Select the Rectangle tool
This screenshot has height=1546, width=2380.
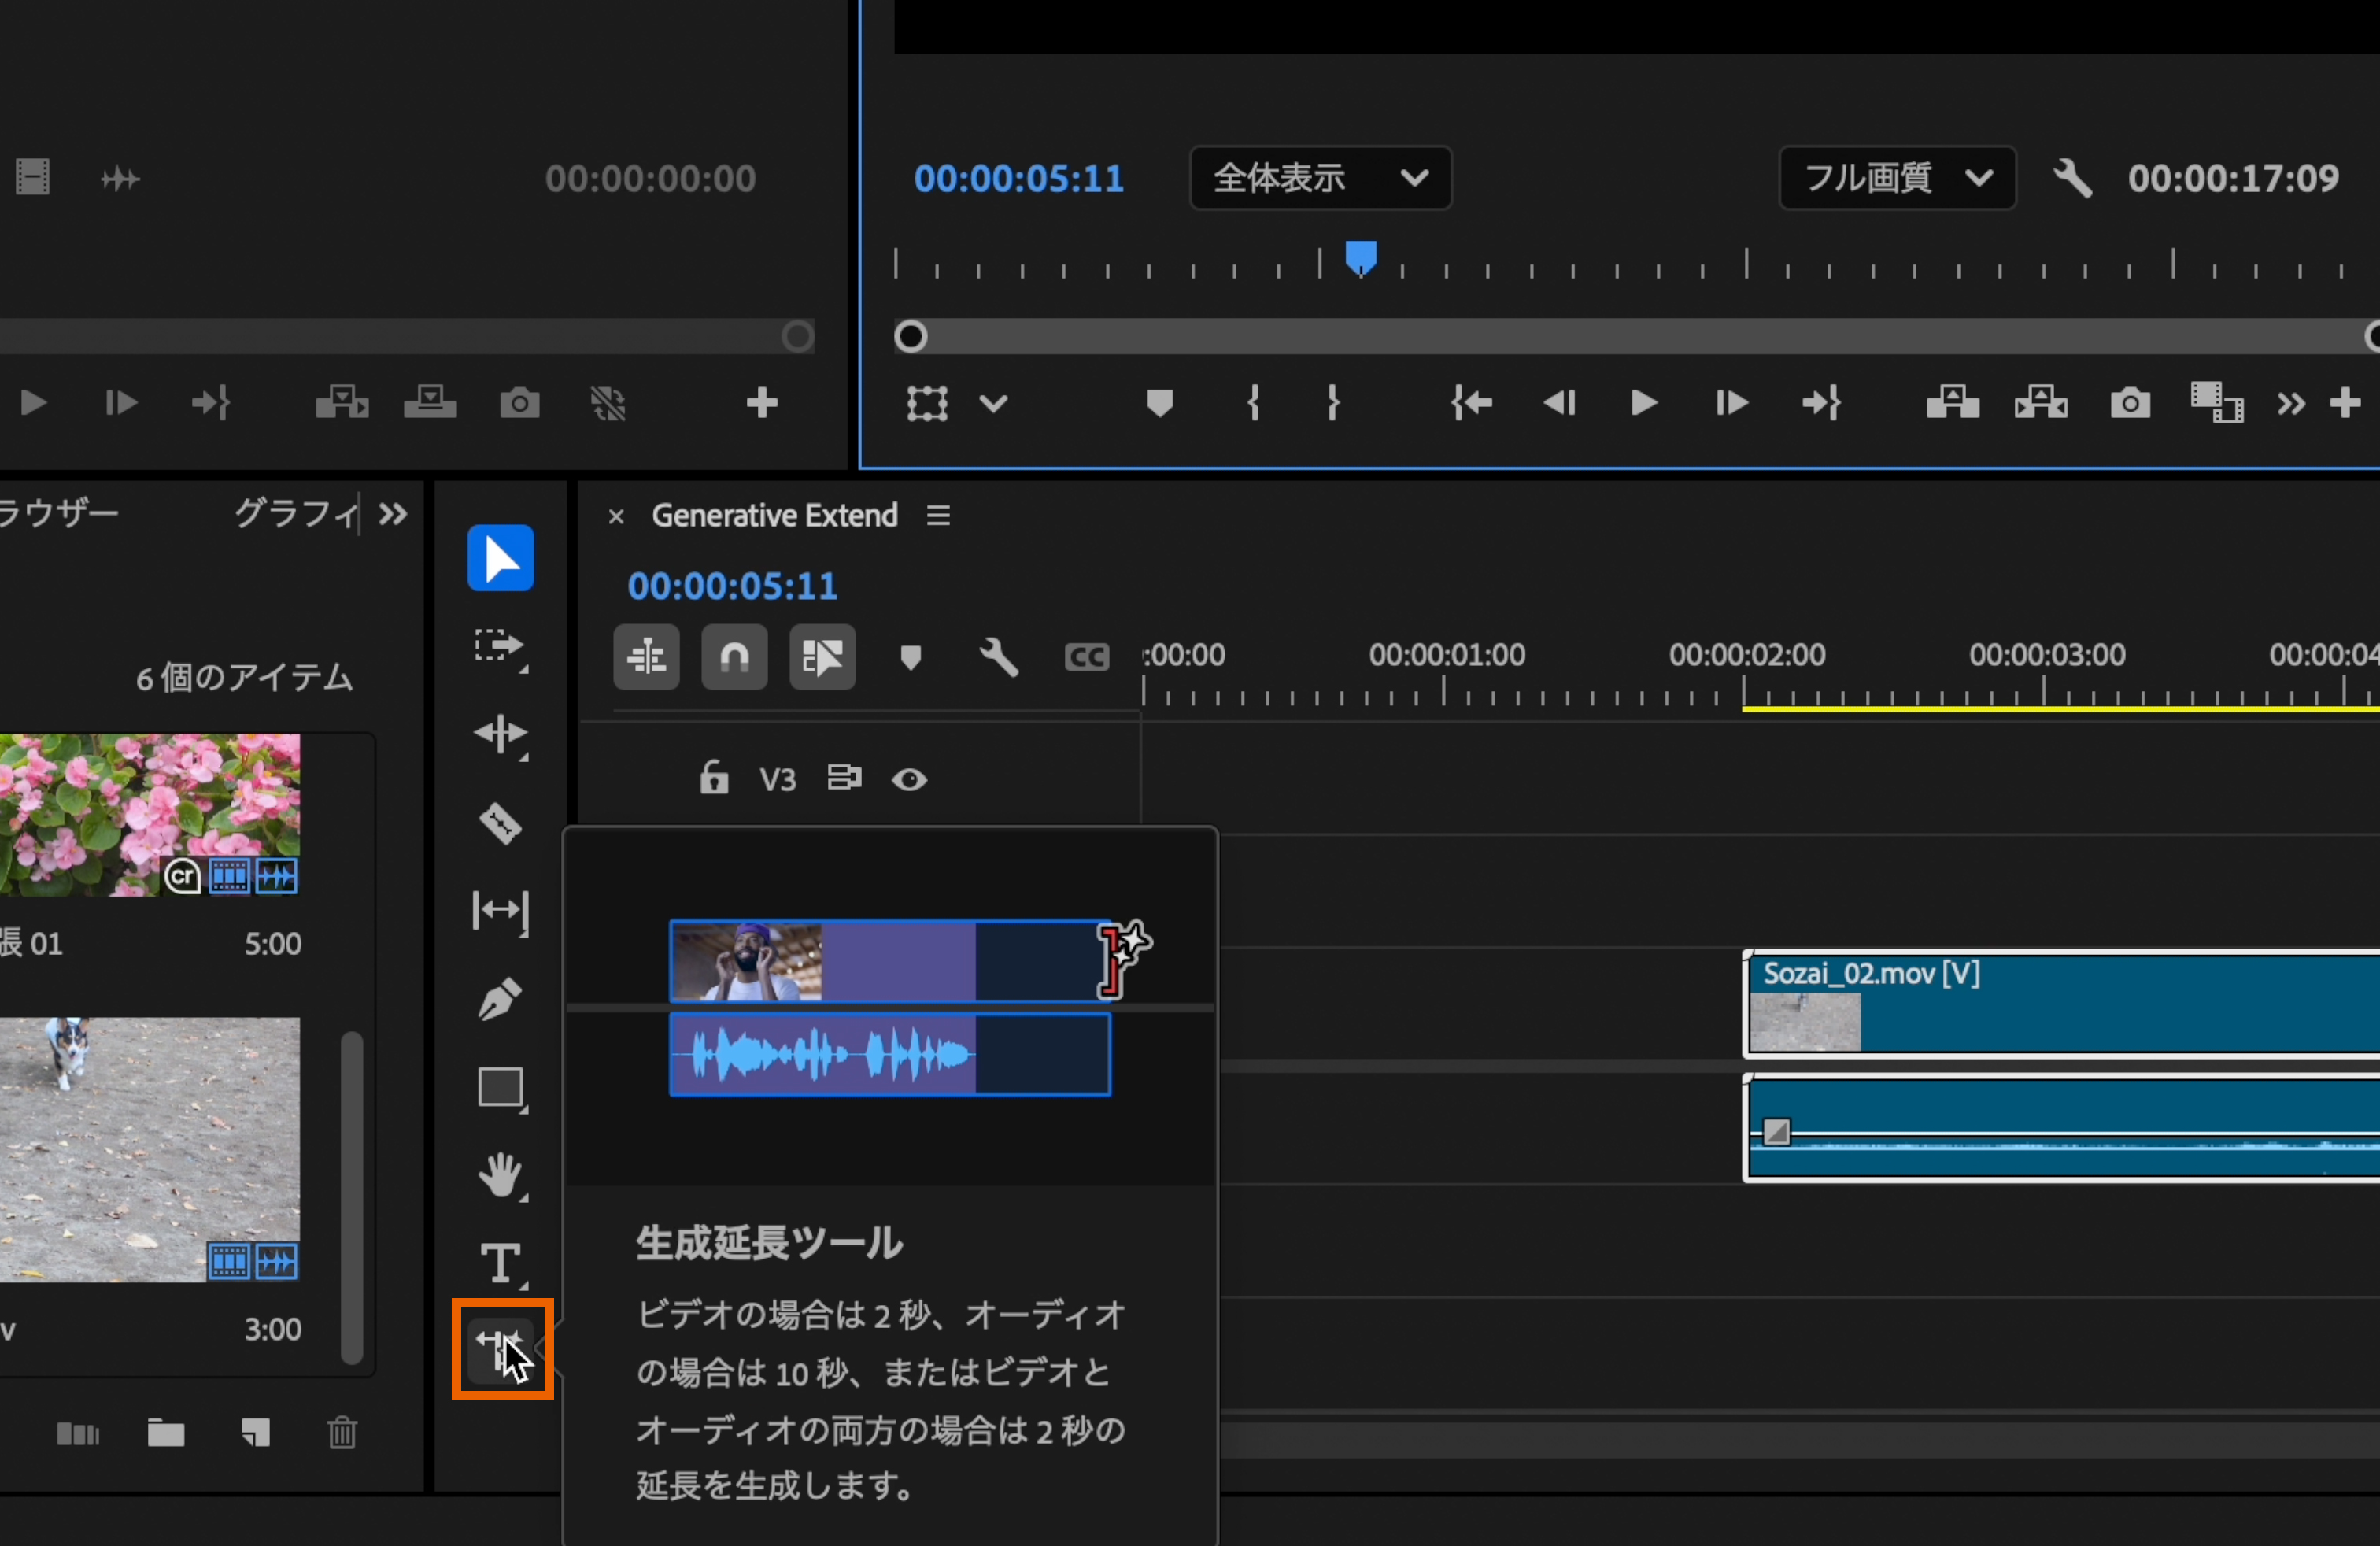500,1087
